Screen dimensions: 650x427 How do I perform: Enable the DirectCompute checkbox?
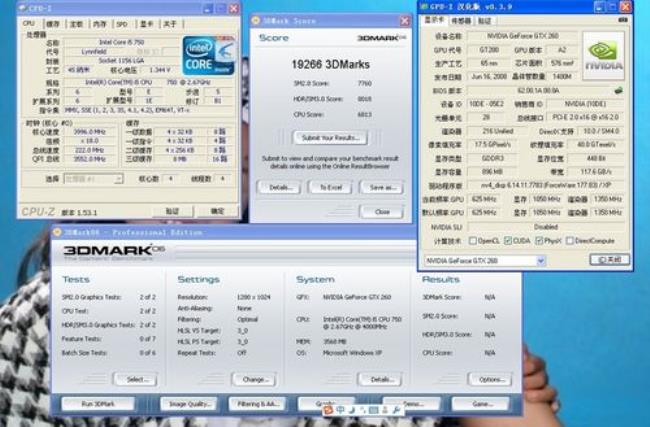570,240
